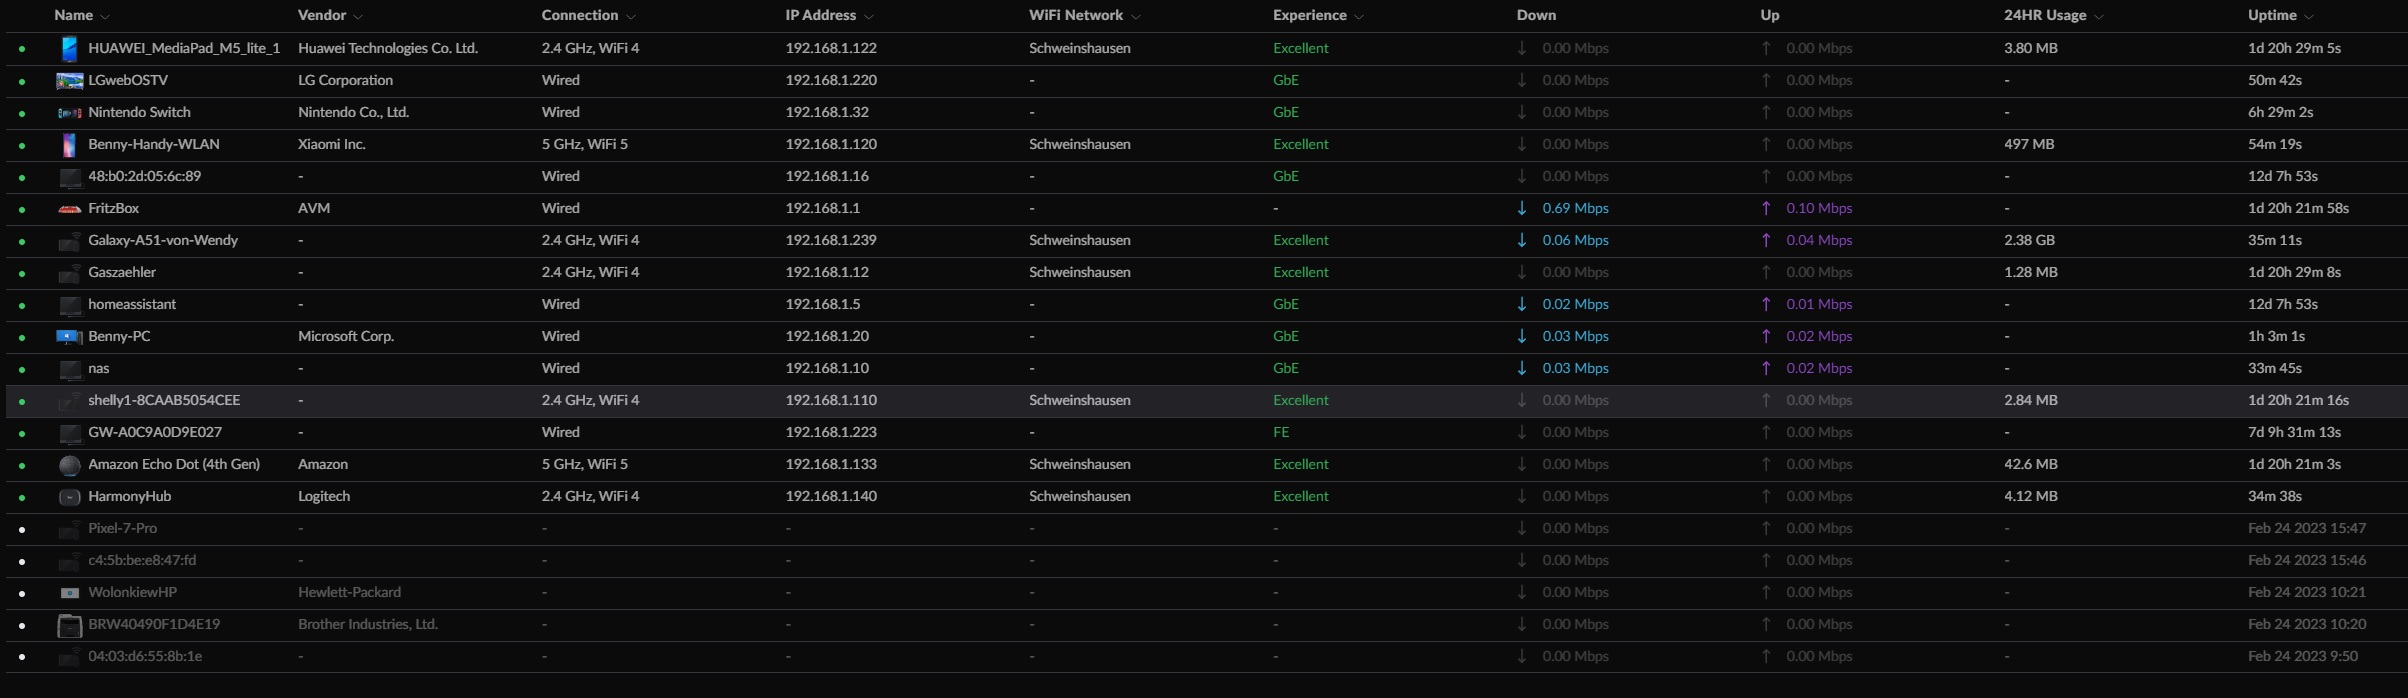Click offline status dot for Pixel-7-Pro

[22, 529]
